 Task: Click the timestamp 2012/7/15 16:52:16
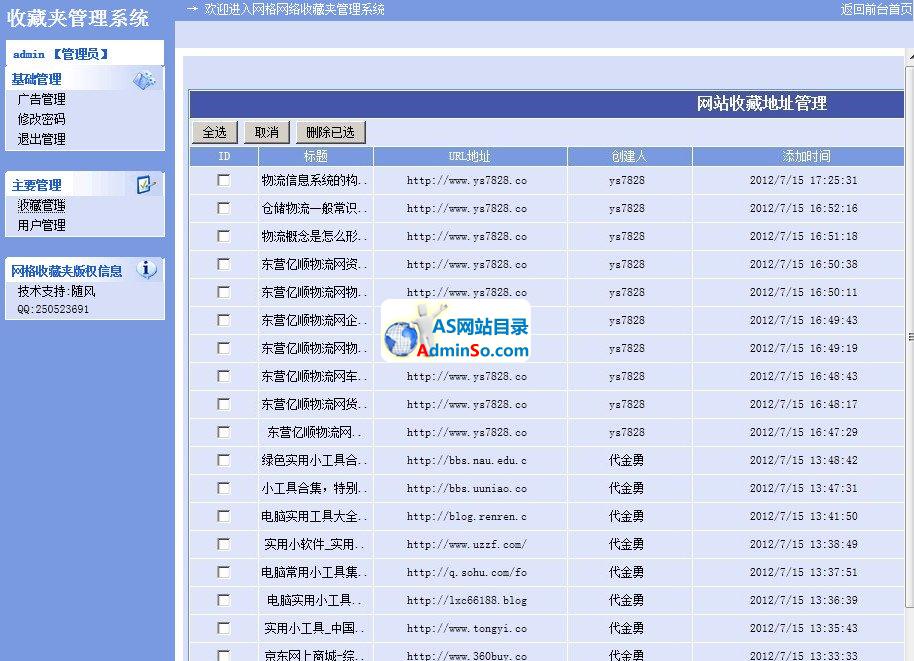coord(804,208)
